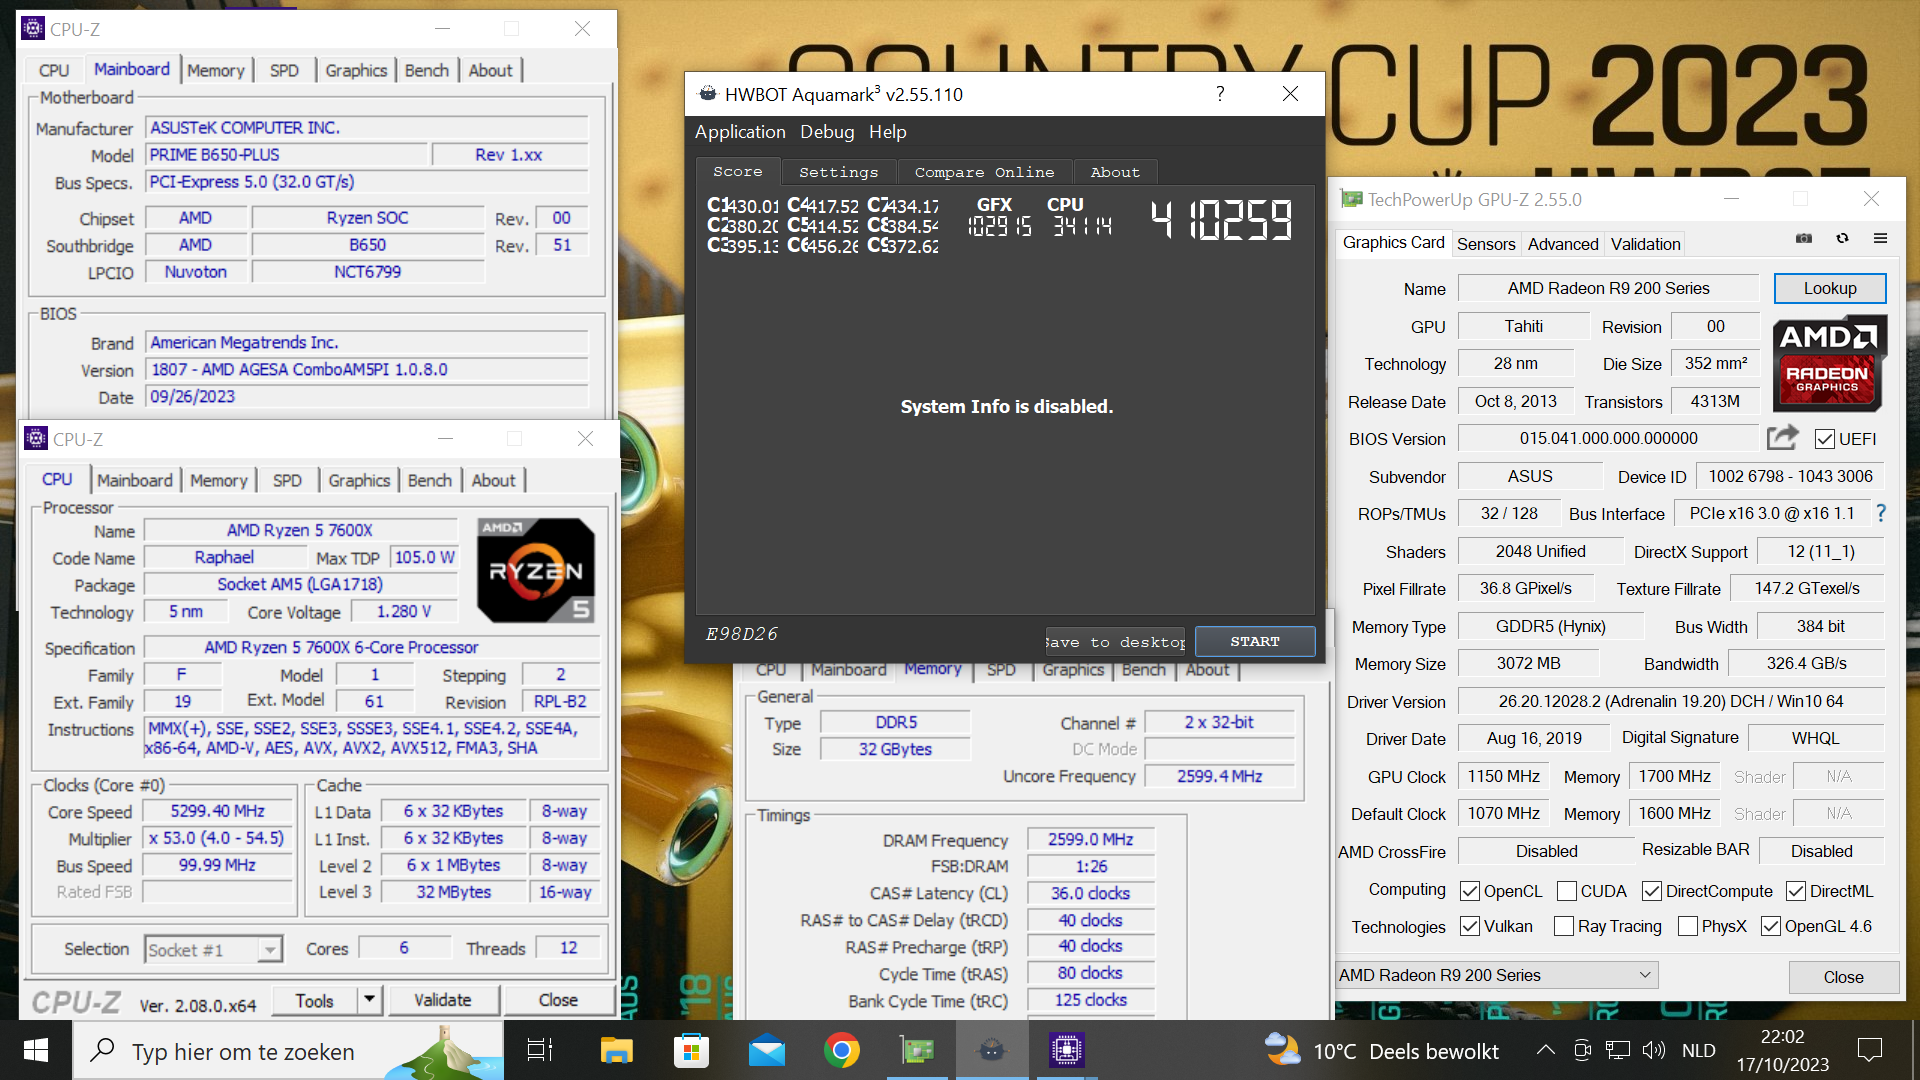This screenshot has width=1920, height=1080.
Task: Switch to the Compare Online tab
Action: 984,172
